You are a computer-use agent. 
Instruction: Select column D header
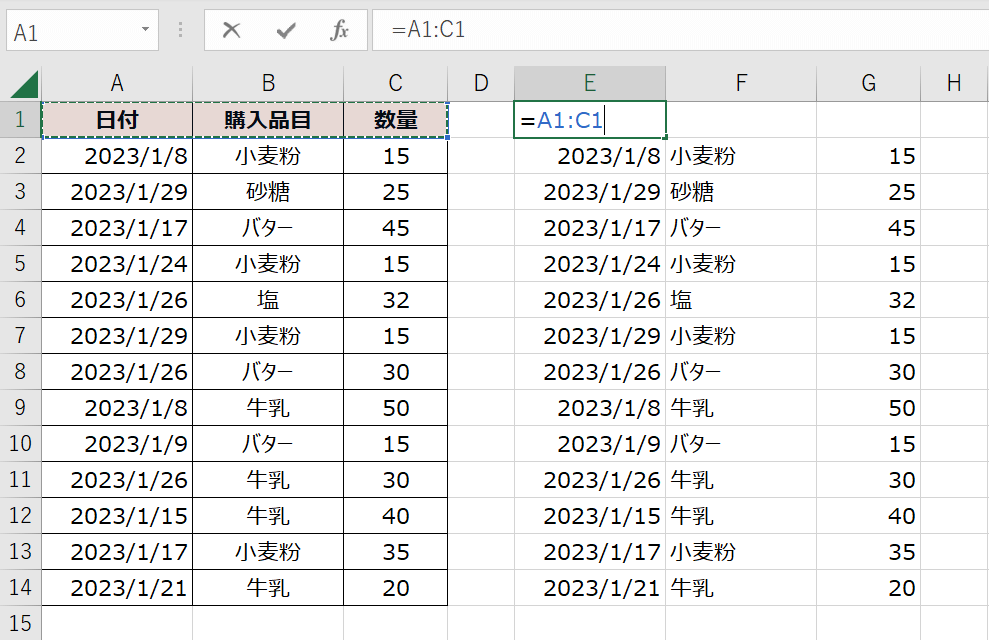pos(481,84)
